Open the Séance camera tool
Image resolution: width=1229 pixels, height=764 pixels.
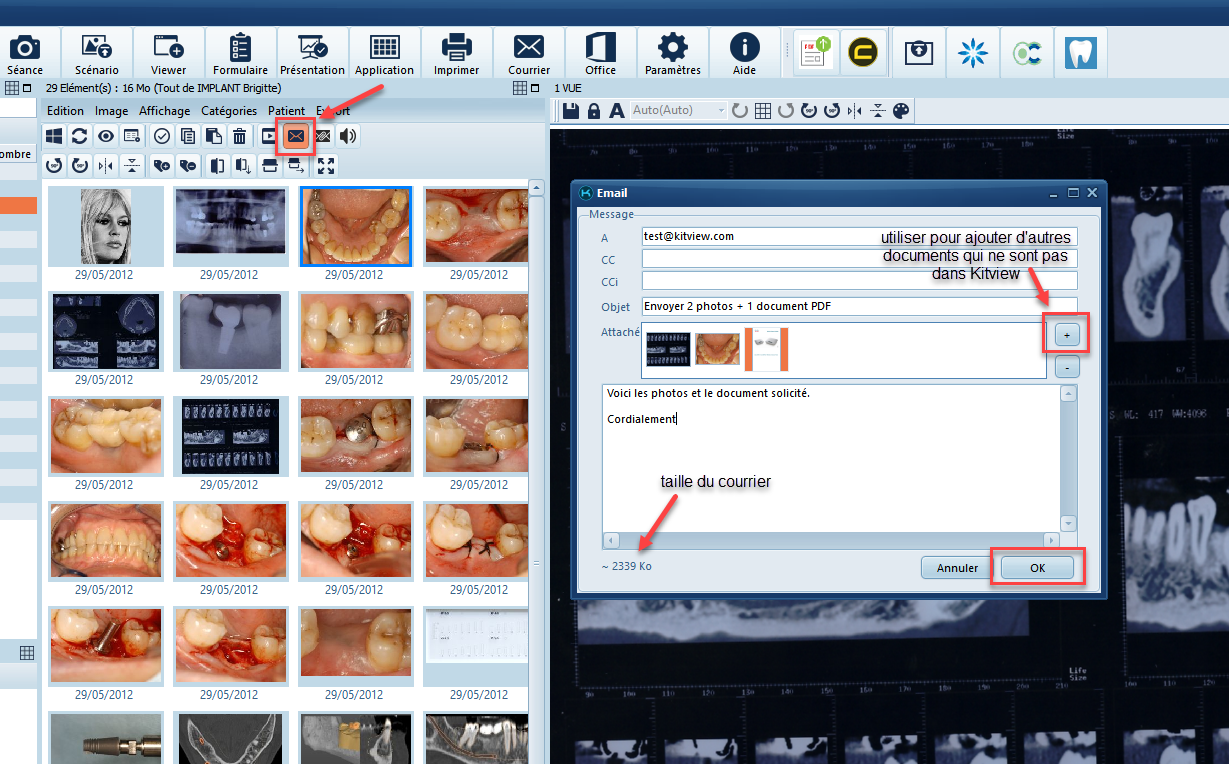coord(25,53)
